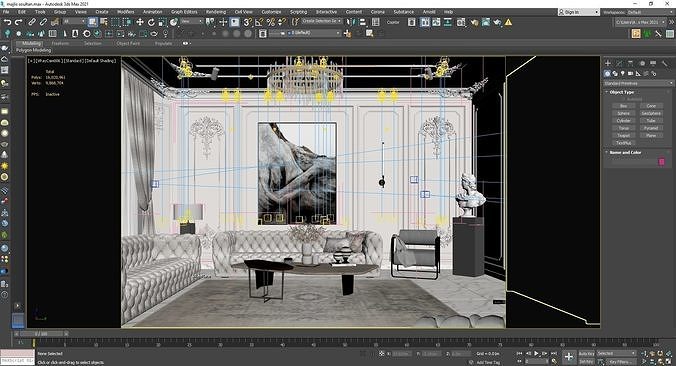This screenshot has height=366, width=676.
Task: Click the yellow warning triangle icon
Action: (509, 22)
